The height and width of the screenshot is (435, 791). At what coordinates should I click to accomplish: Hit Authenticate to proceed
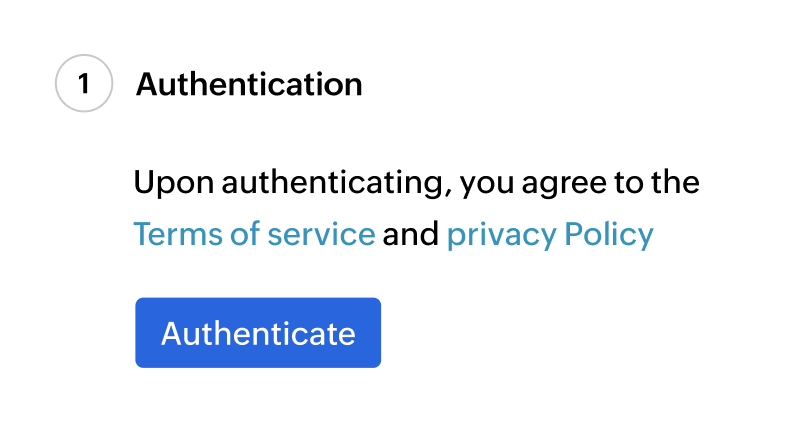pos(258,333)
